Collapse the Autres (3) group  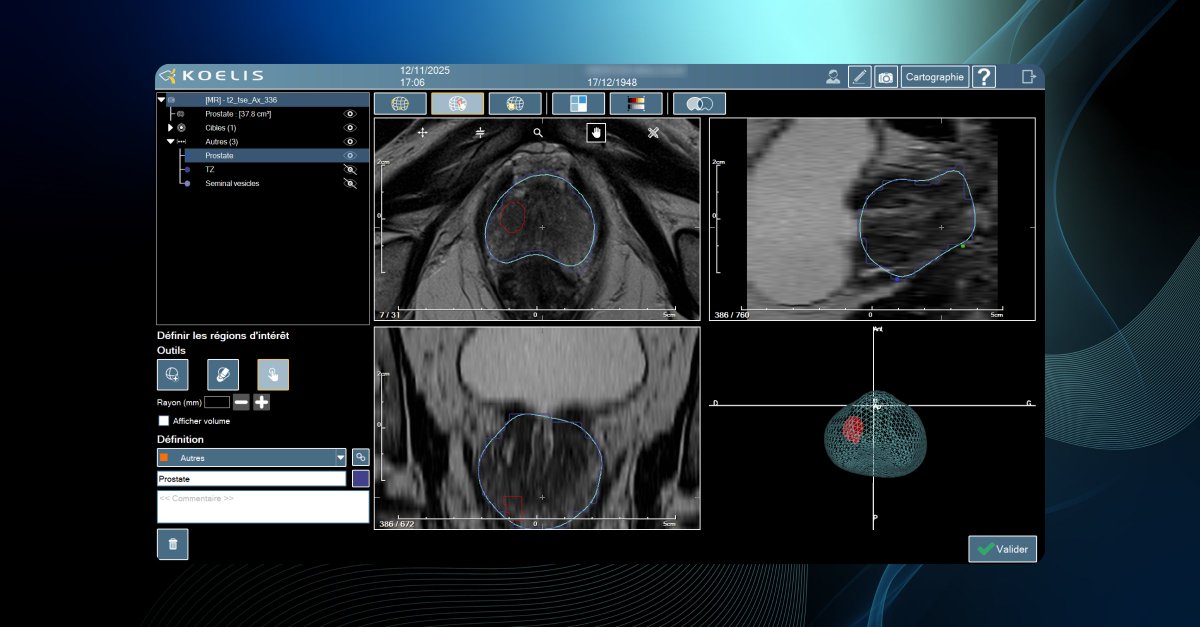171,142
